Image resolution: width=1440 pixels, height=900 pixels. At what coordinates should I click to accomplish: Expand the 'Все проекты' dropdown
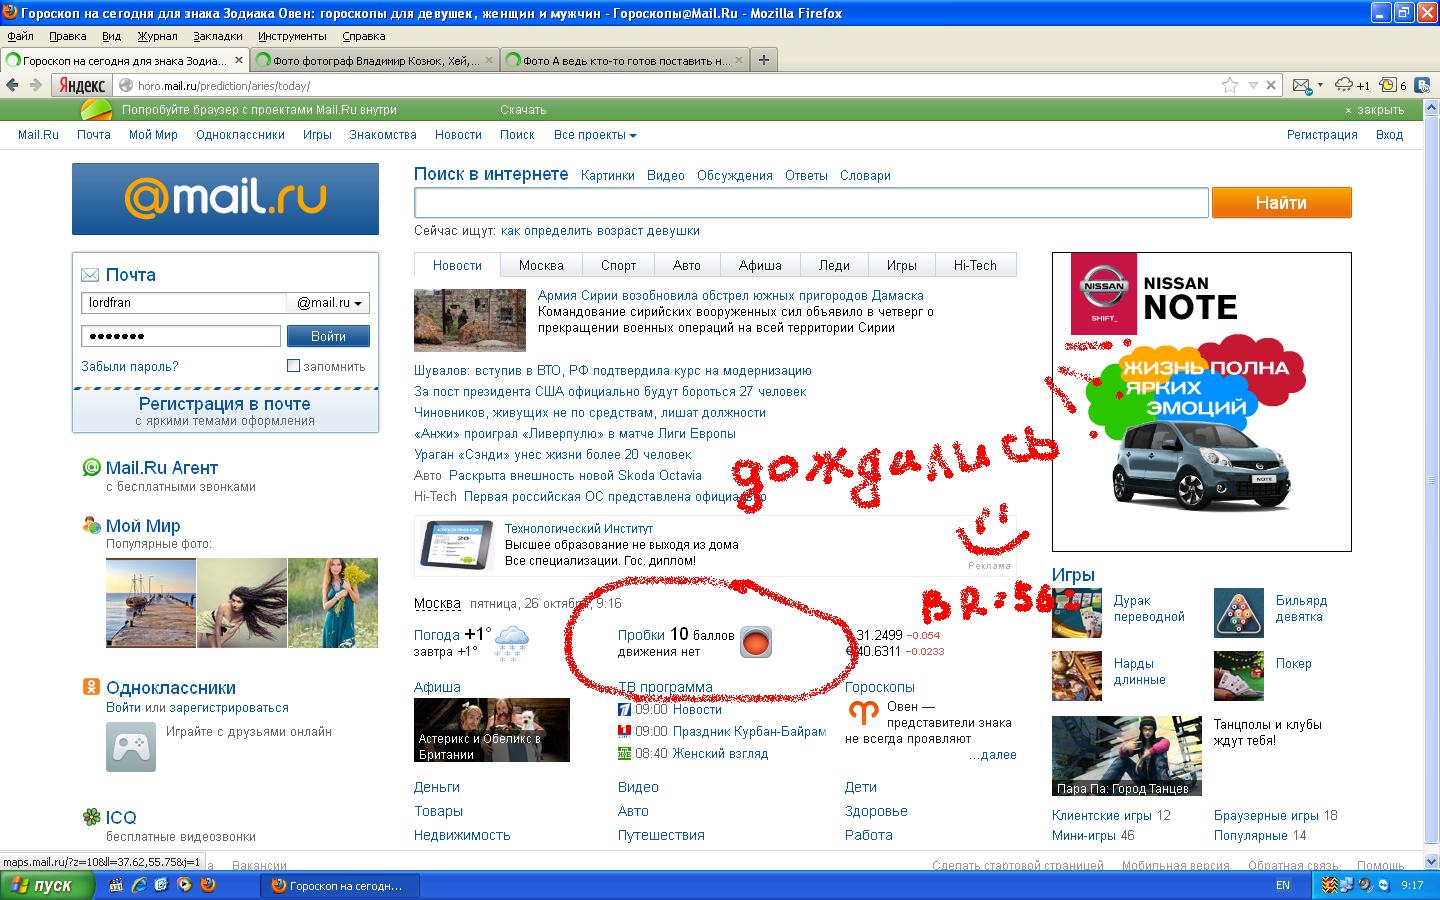(x=595, y=135)
